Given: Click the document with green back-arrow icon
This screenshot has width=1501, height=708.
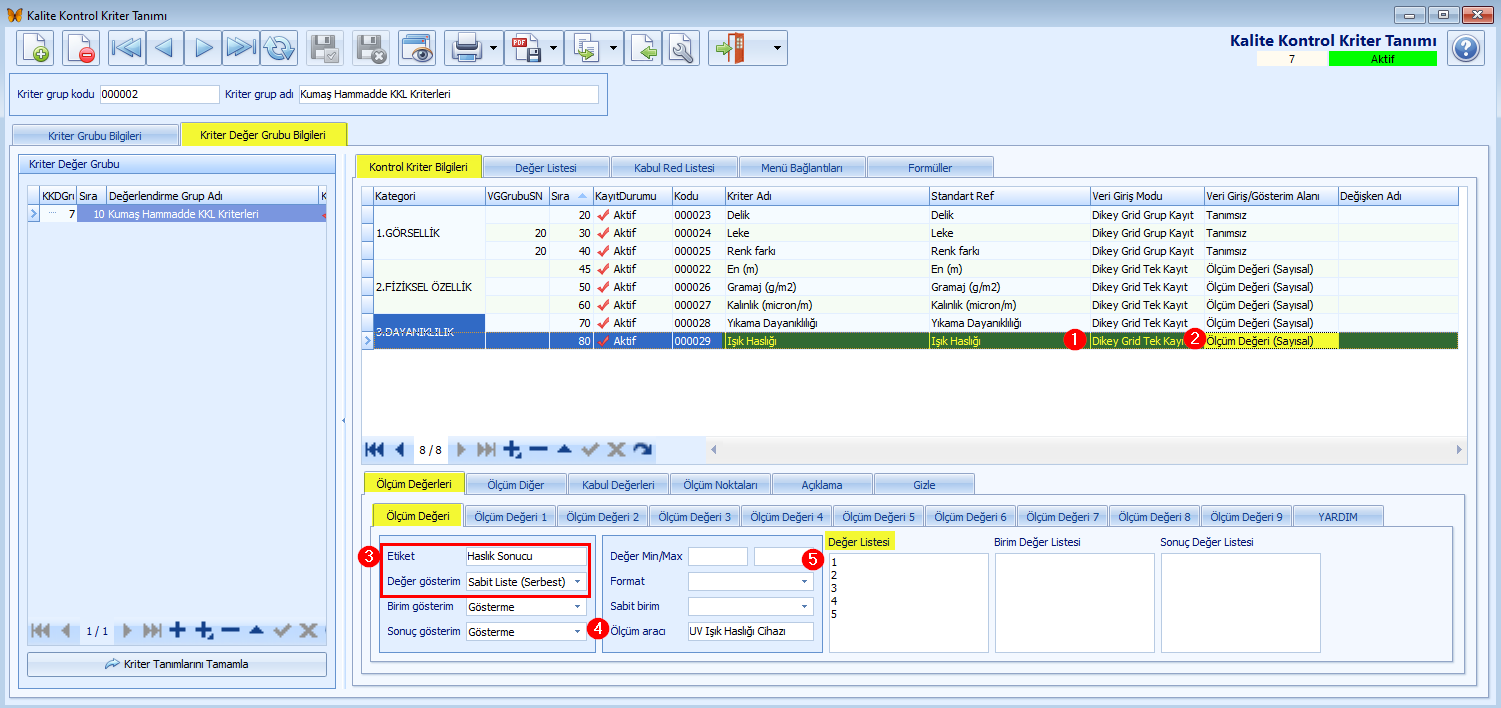Looking at the screenshot, I should click(x=643, y=48).
